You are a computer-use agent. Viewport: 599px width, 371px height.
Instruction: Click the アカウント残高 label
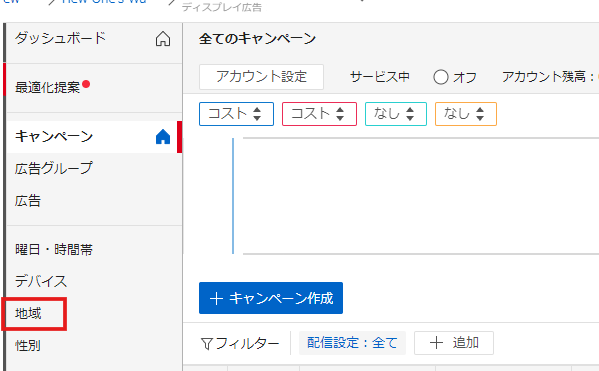point(544,77)
